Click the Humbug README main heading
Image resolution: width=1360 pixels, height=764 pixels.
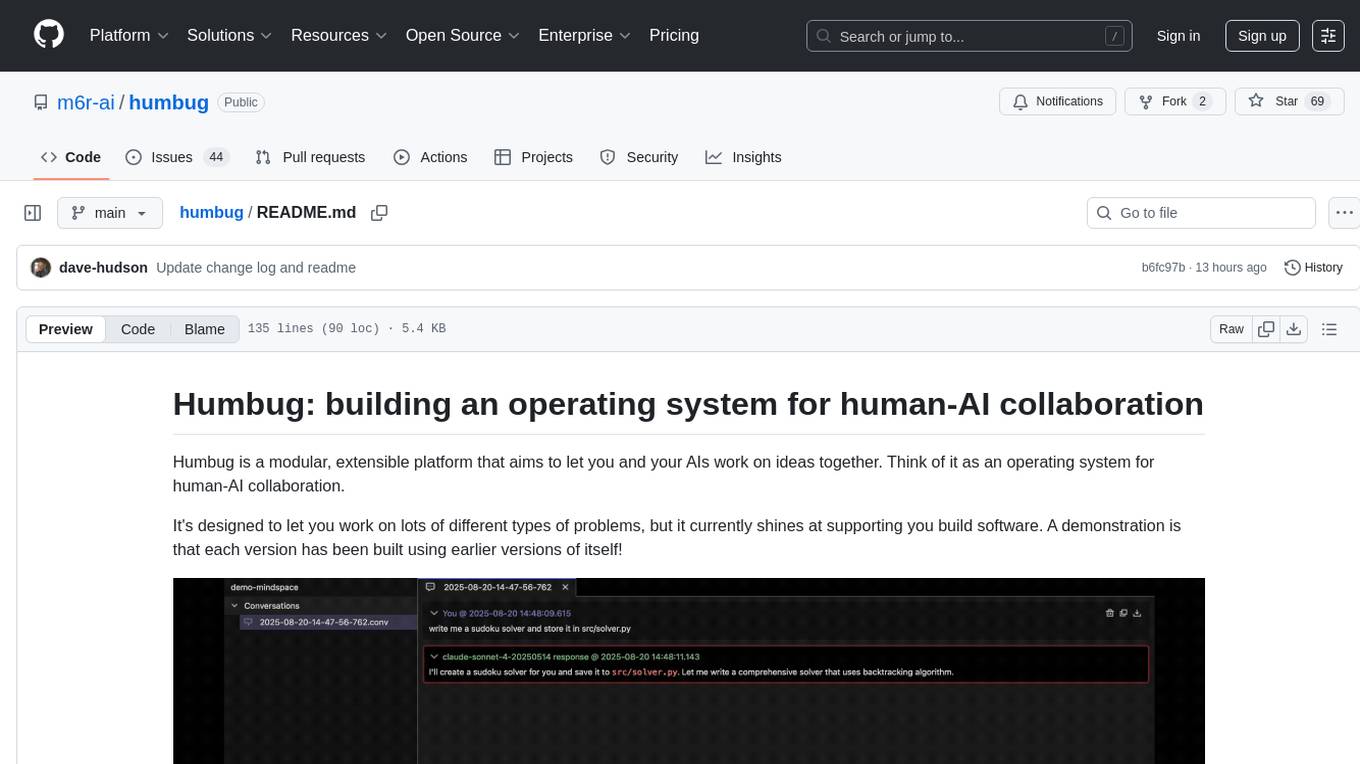(x=688, y=403)
